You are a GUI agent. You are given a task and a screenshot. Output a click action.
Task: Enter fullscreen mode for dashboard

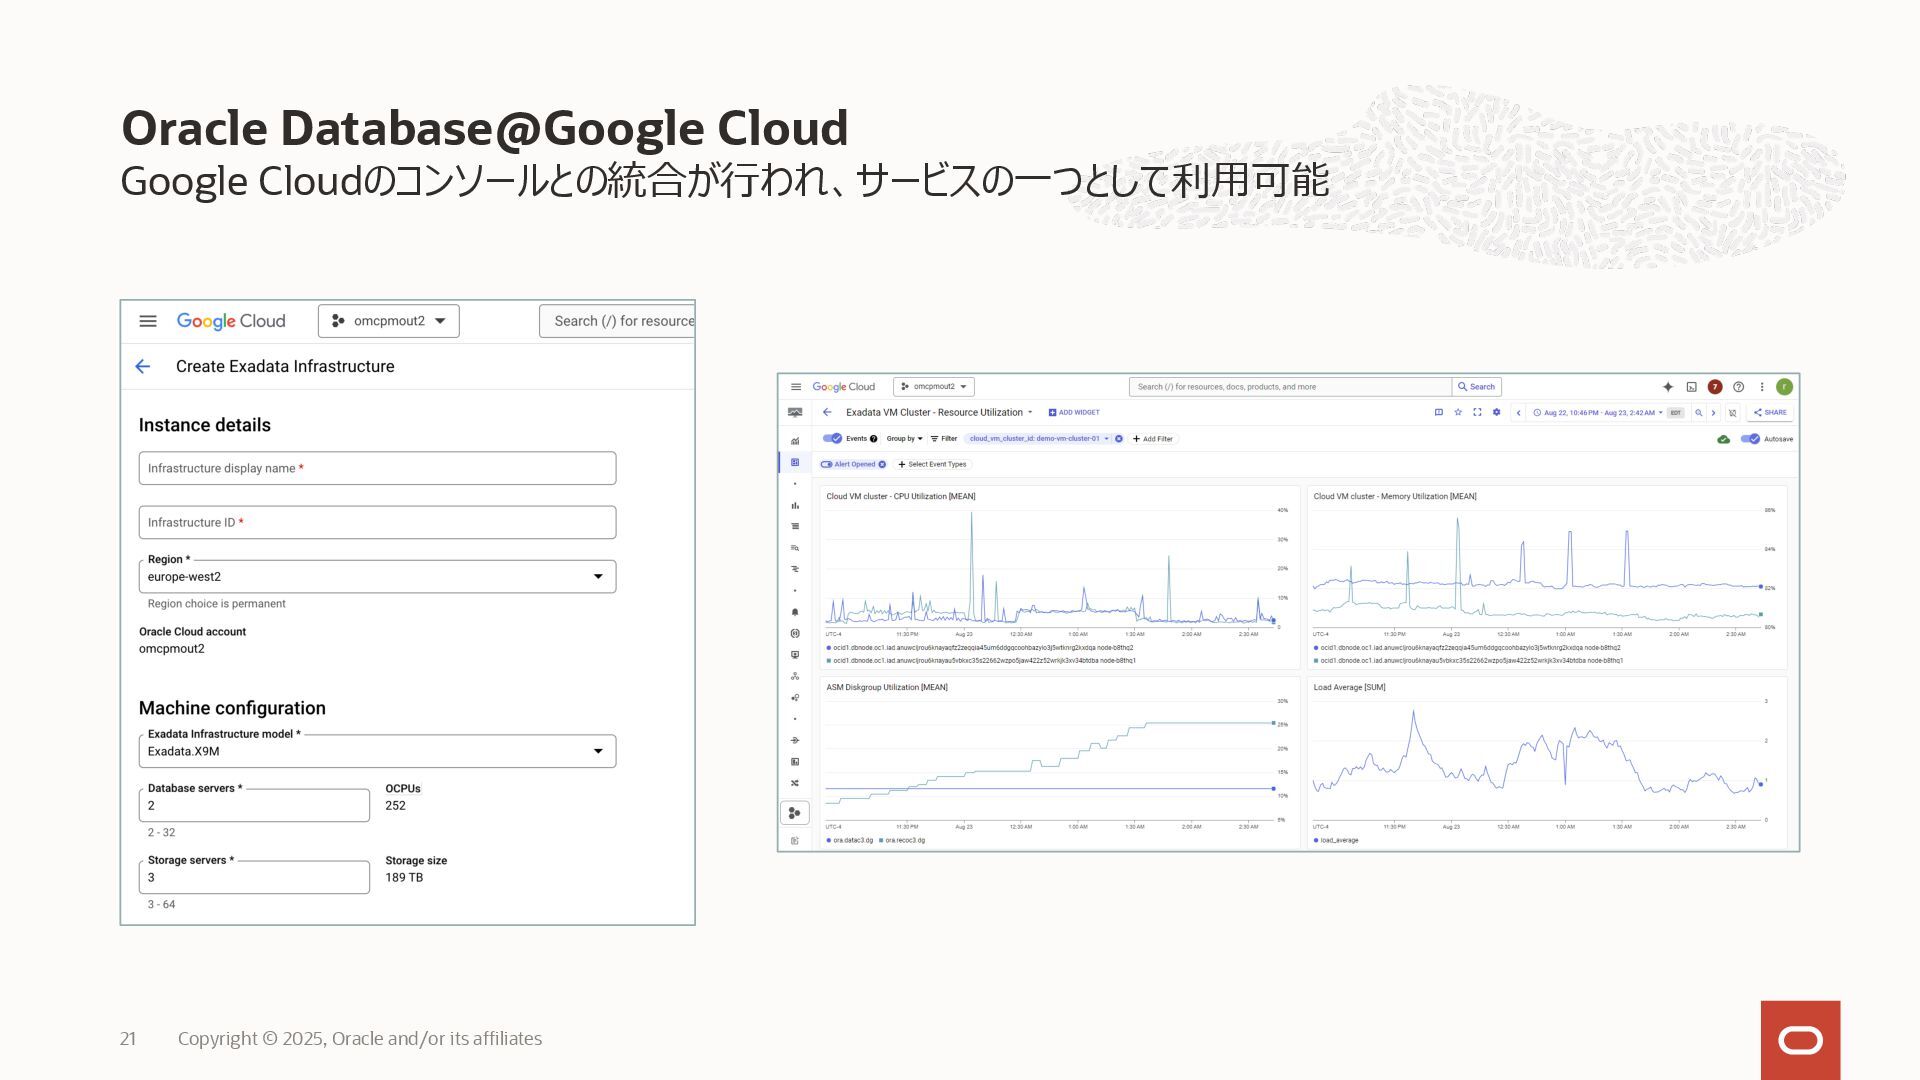click(1477, 412)
